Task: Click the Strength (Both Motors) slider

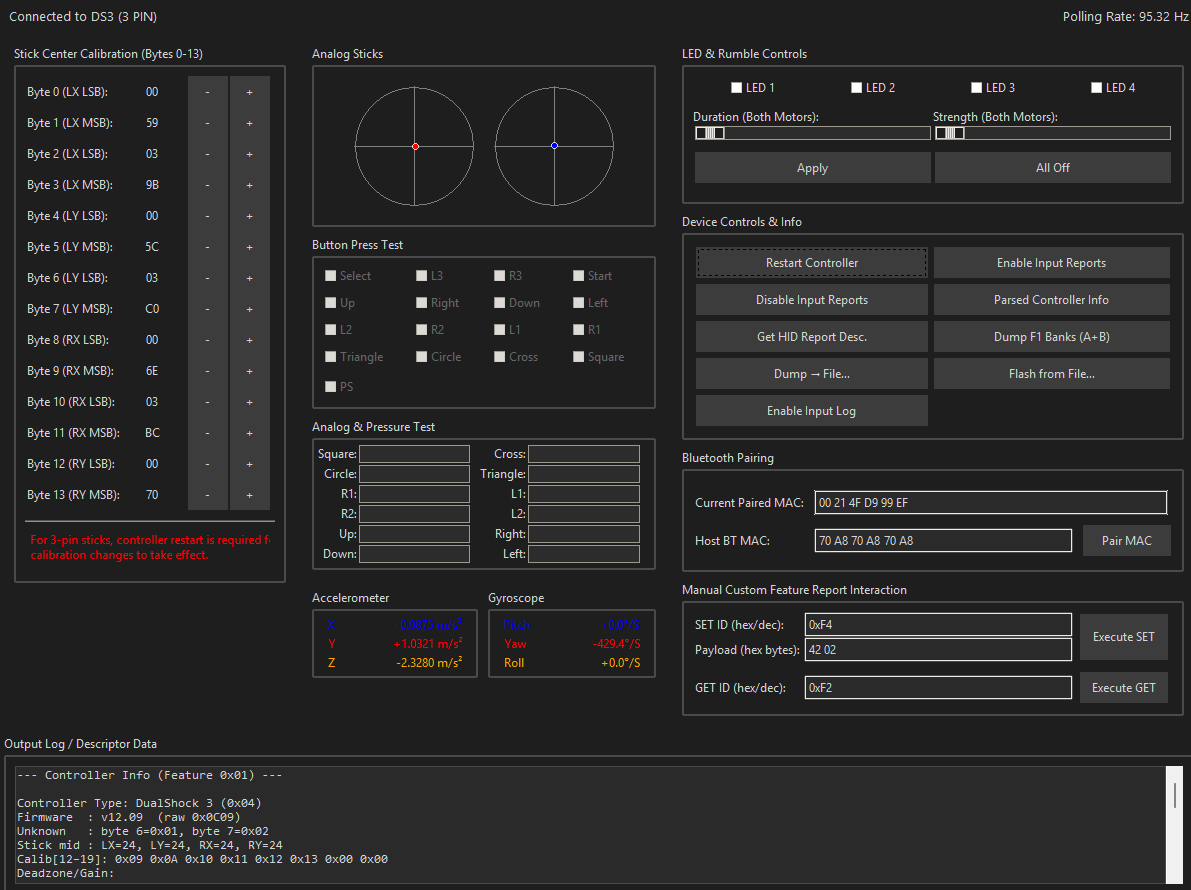Action: point(1053,133)
